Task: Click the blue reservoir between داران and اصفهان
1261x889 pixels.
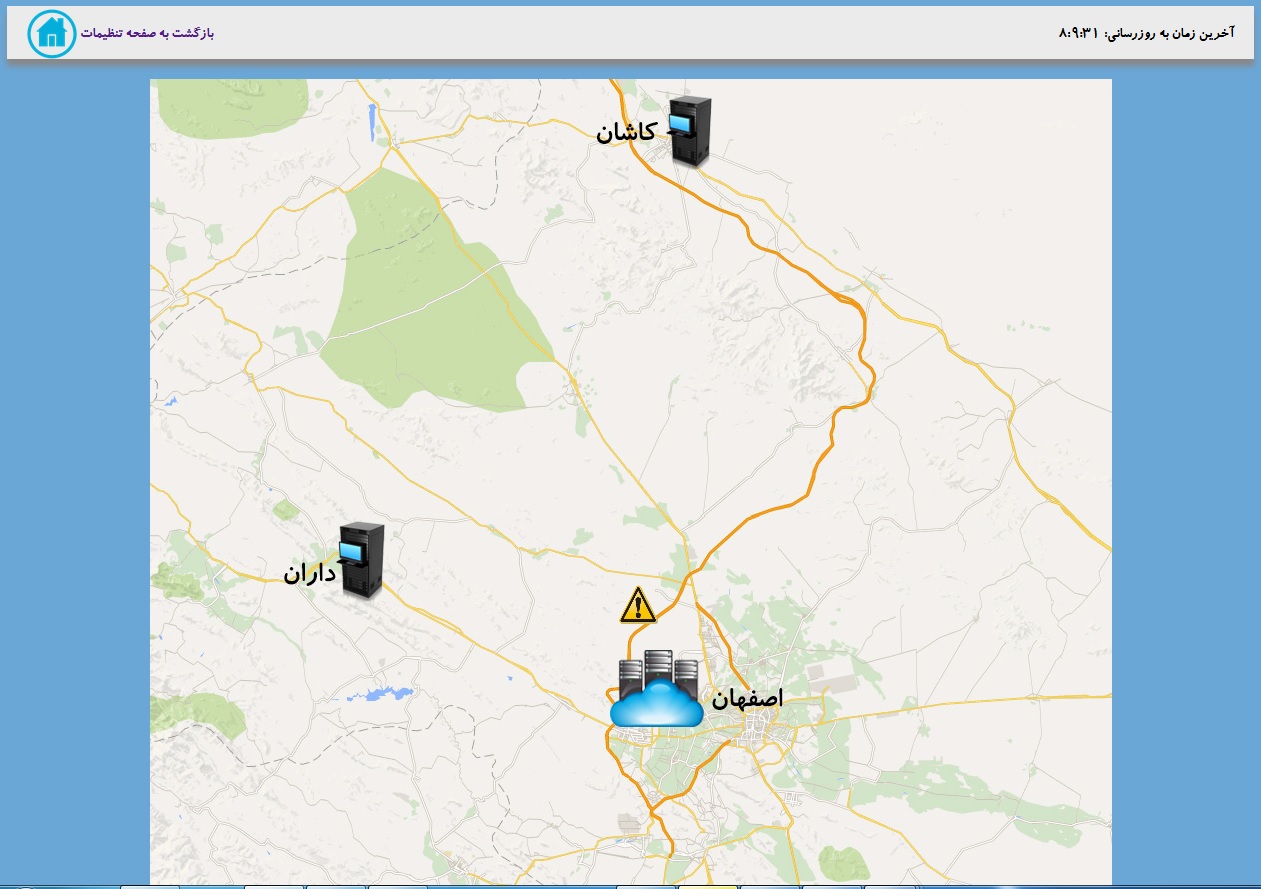Action: click(x=378, y=693)
